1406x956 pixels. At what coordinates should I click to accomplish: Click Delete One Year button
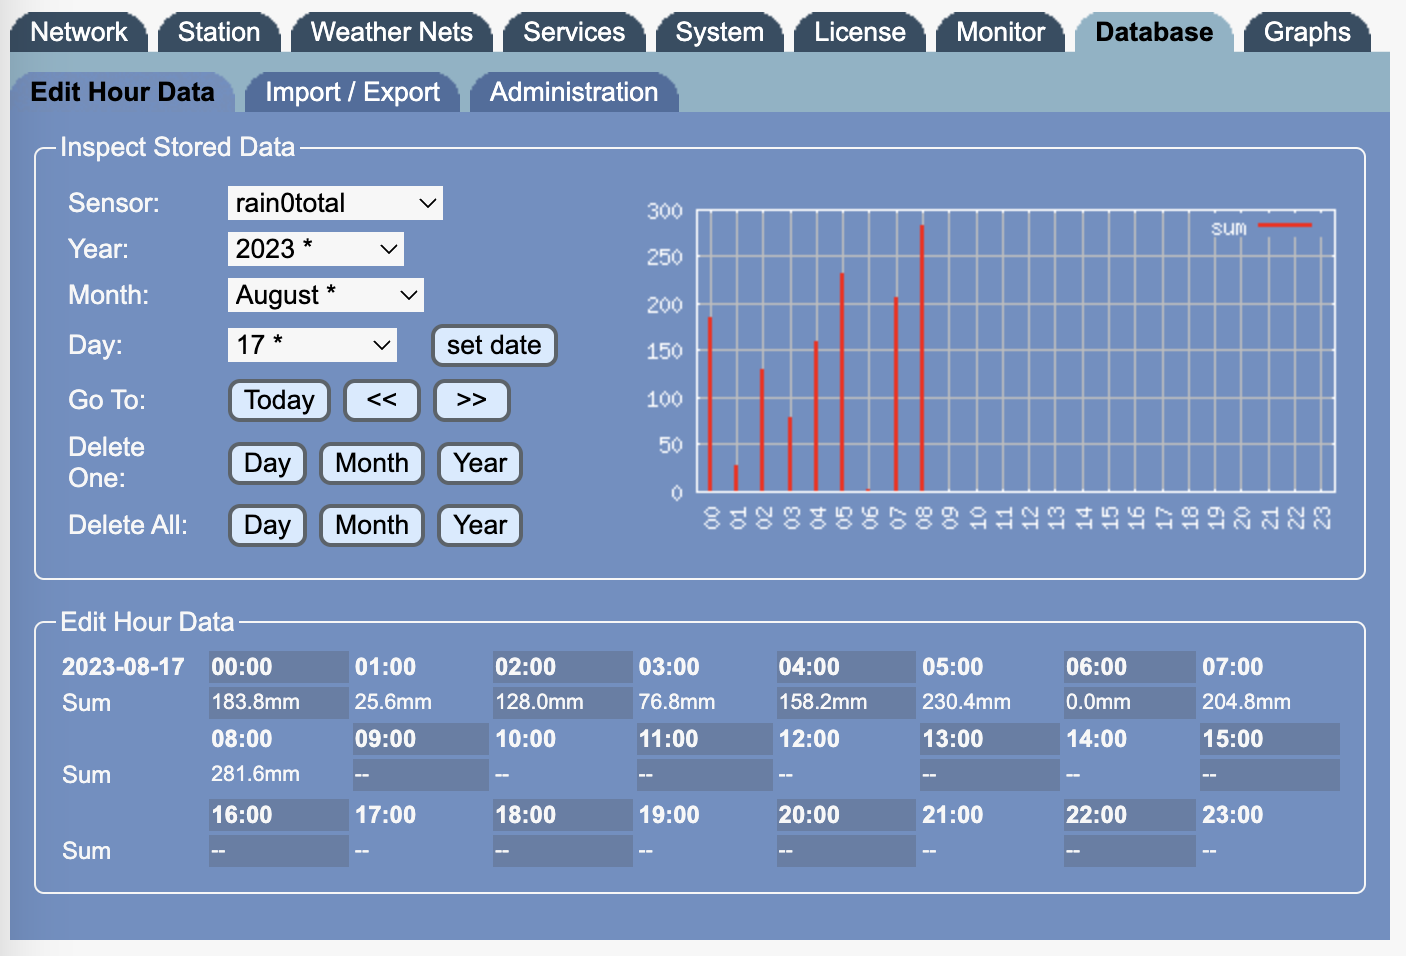pos(480,463)
